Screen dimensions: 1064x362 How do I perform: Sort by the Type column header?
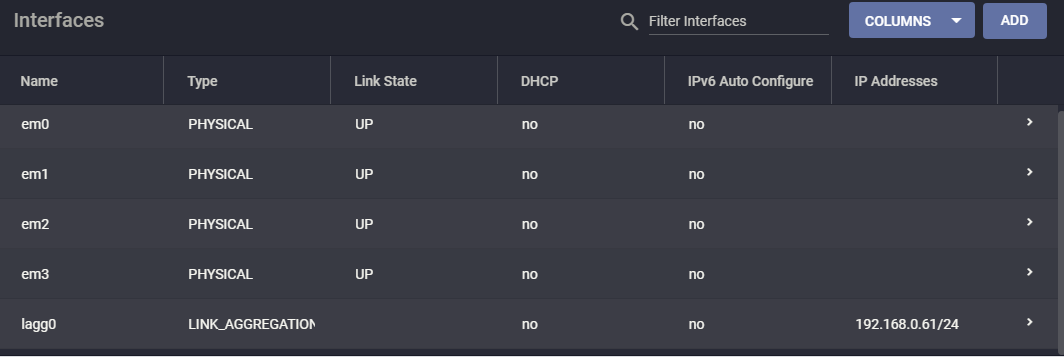click(x=202, y=81)
